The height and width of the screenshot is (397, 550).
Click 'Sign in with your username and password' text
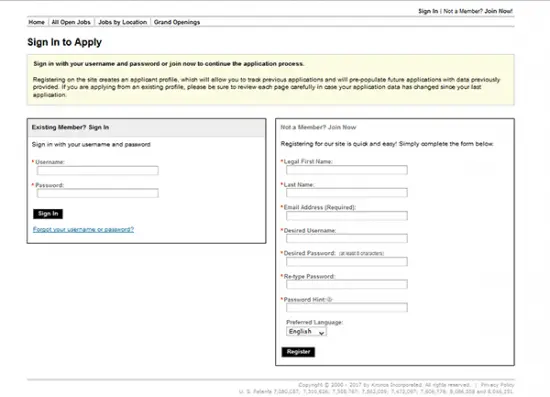point(91,144)
